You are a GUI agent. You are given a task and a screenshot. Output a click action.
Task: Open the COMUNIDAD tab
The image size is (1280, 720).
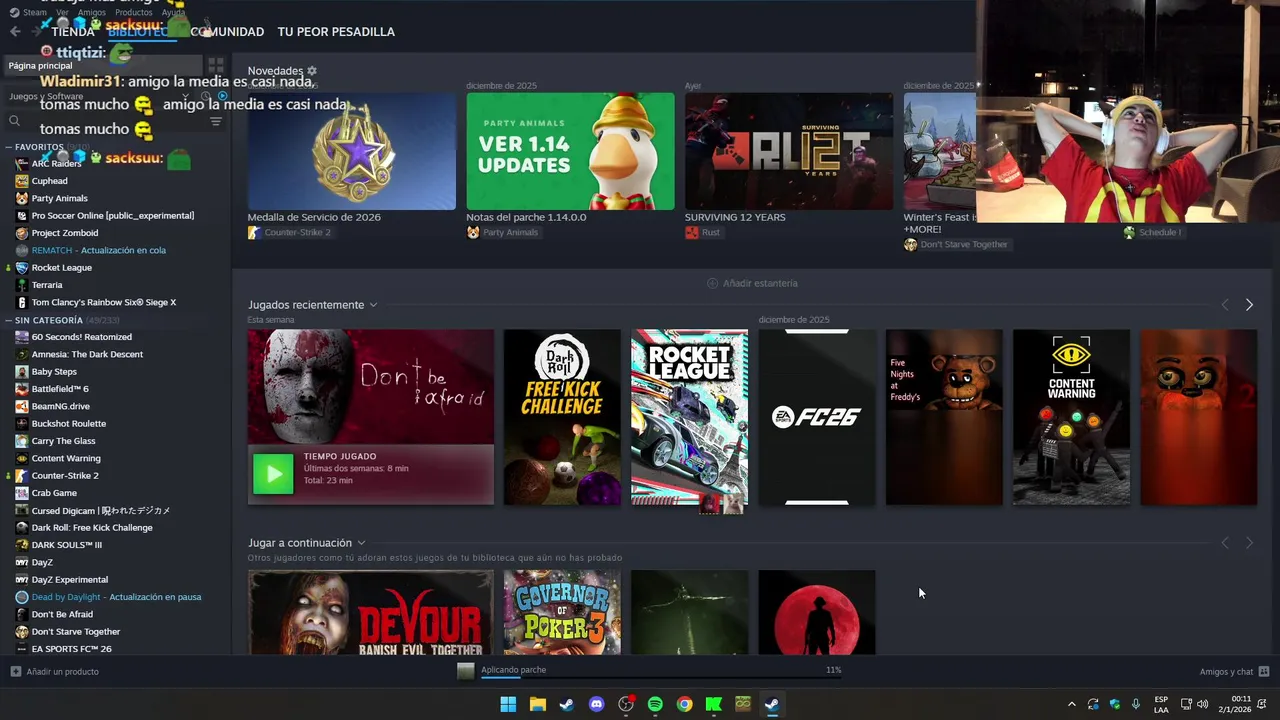click(227, 32)
